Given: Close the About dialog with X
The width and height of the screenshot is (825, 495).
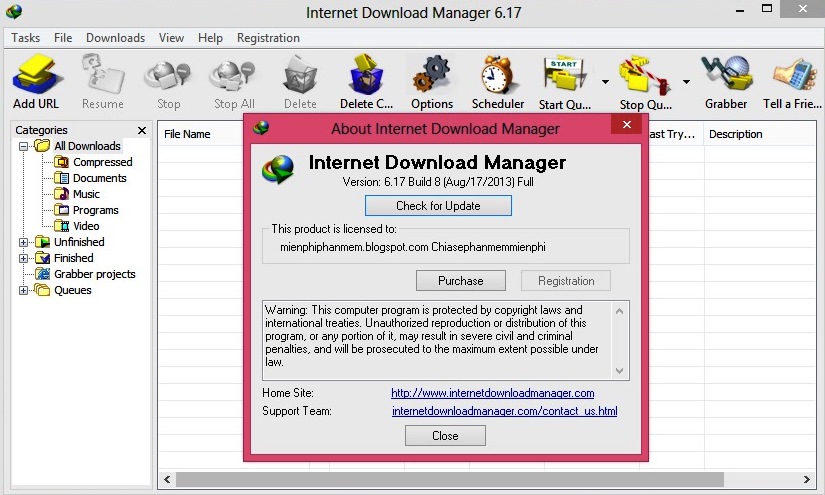Looking at the screenshot, I should pos(627,125).
